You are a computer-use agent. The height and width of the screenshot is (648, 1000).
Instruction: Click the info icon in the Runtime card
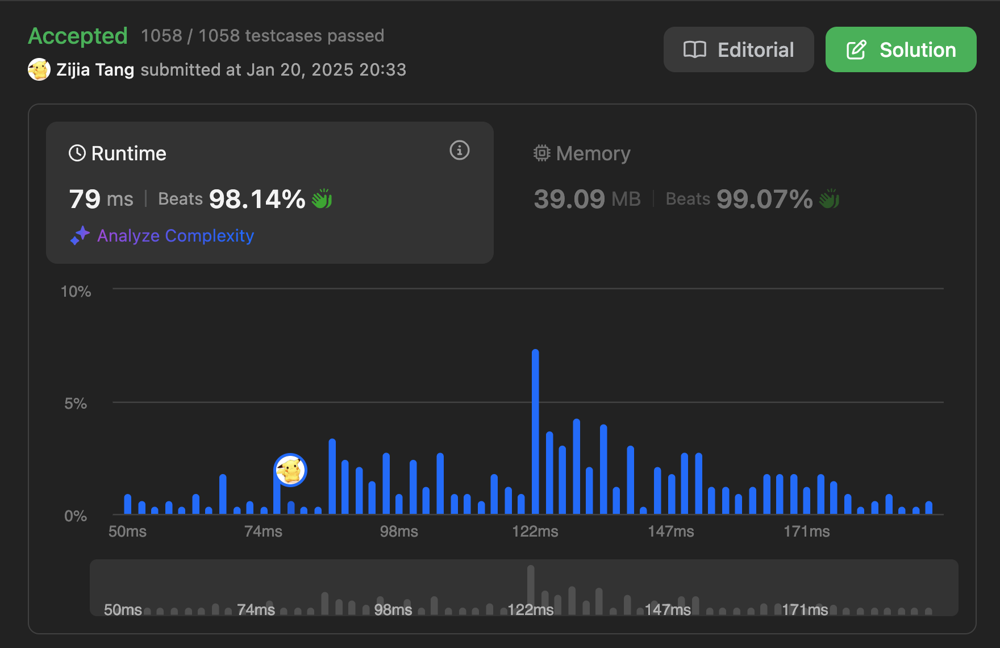pyautogui.click(x=459, y=150)
